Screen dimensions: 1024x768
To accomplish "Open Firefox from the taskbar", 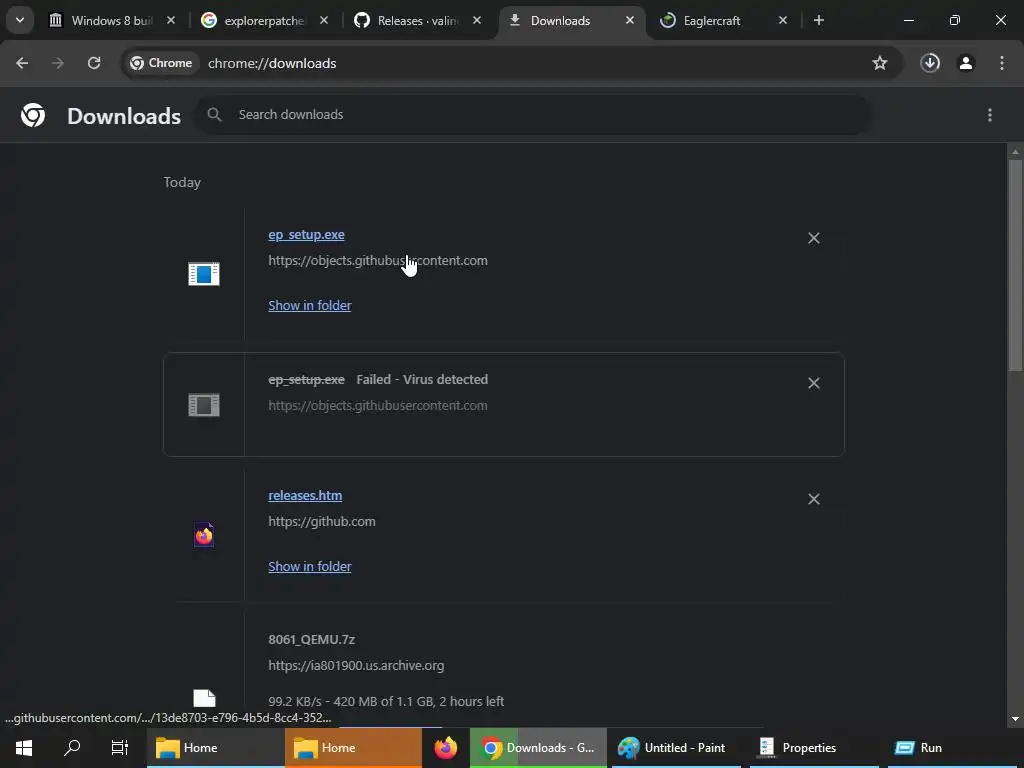I will tap(446, 748).
